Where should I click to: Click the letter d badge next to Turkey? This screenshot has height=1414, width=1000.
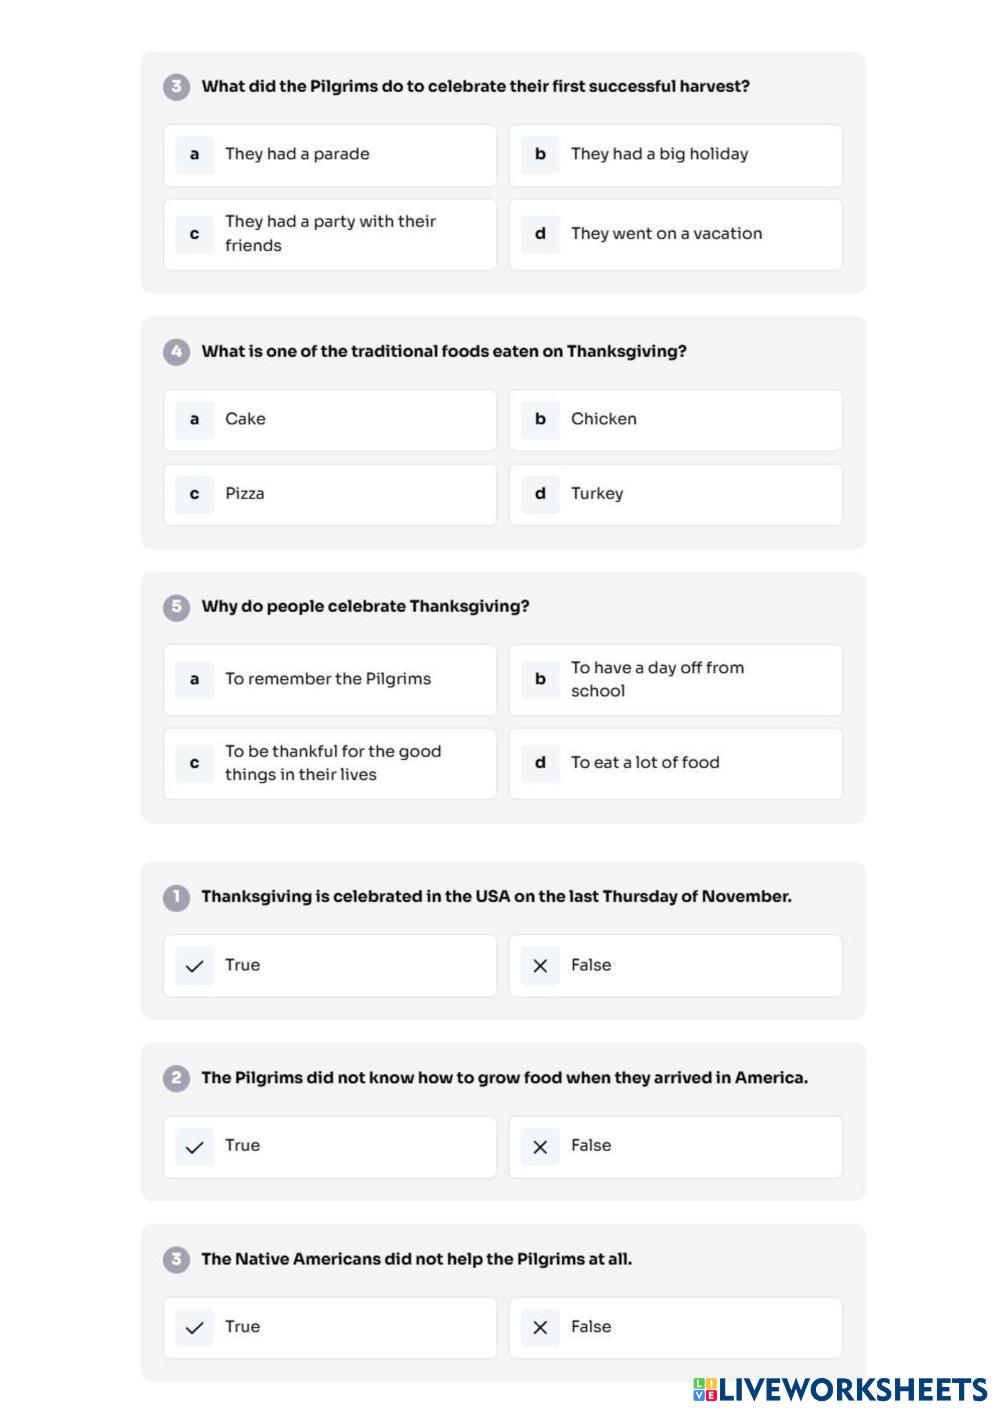click(540, 494)
